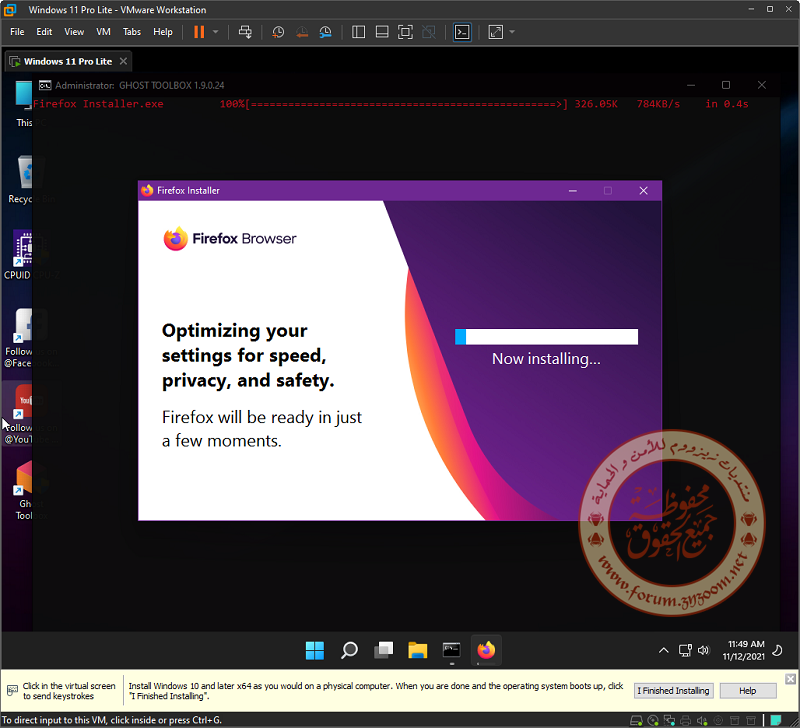The image size is (800, 728).
Task: Select the Follow us on YouTube shortcut
Action: pyautogui.click(x=31, y=413)
